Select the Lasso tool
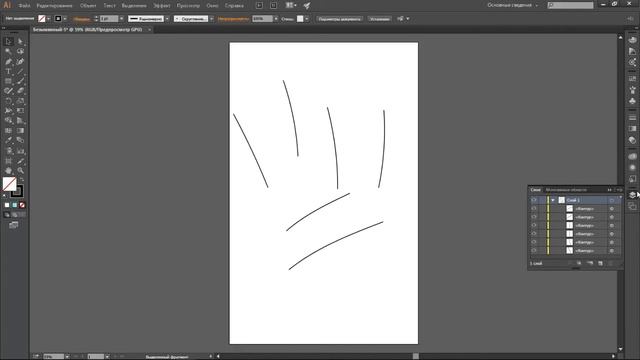This screenshot has height=360, width=640. [x=20, y=51]
